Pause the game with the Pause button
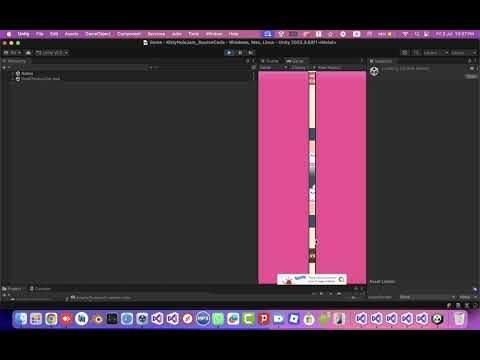 (240, 52)
